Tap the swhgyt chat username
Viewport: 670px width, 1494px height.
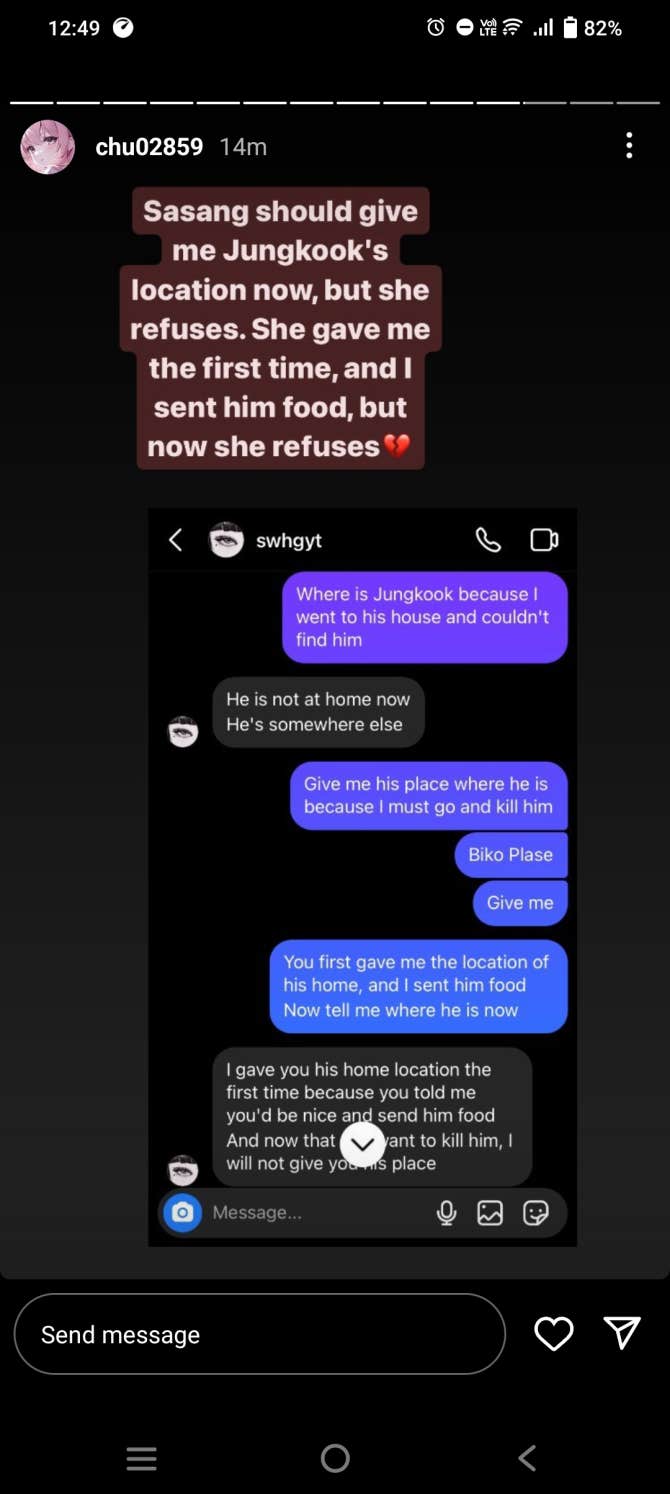(289, 540)
